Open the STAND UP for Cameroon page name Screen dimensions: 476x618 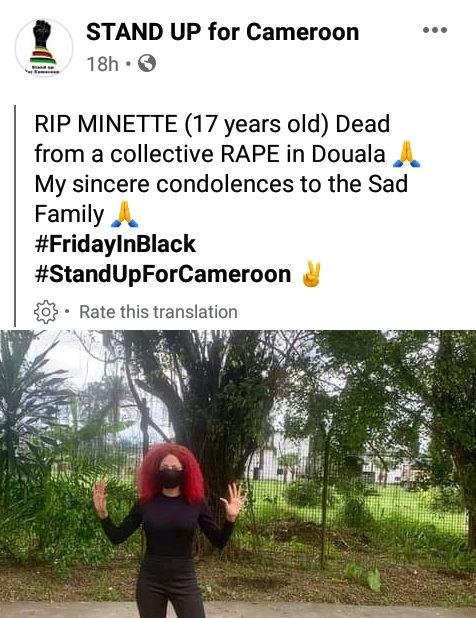(x=223, y=32)
